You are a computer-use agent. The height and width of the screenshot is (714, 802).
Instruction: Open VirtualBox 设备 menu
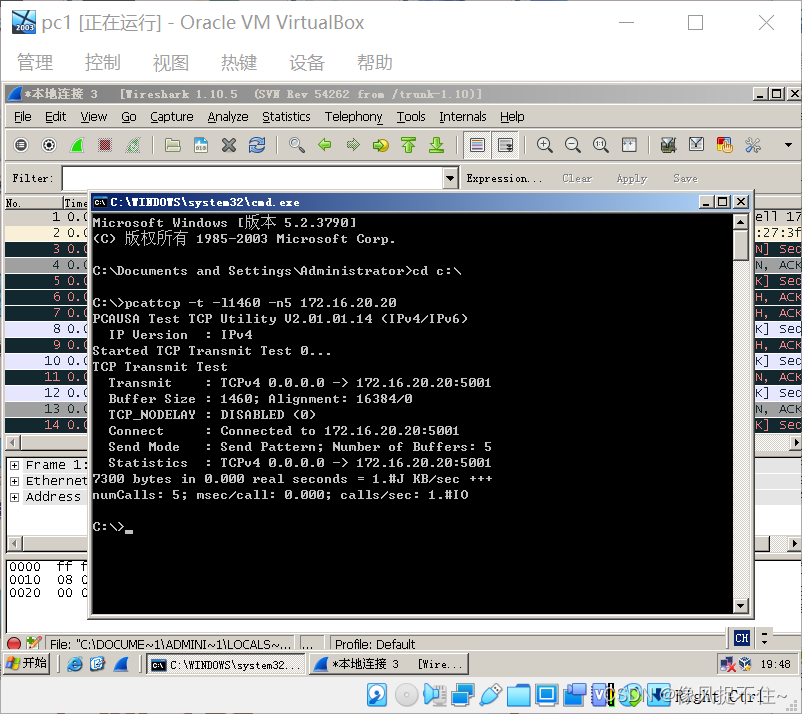(307, 62)
